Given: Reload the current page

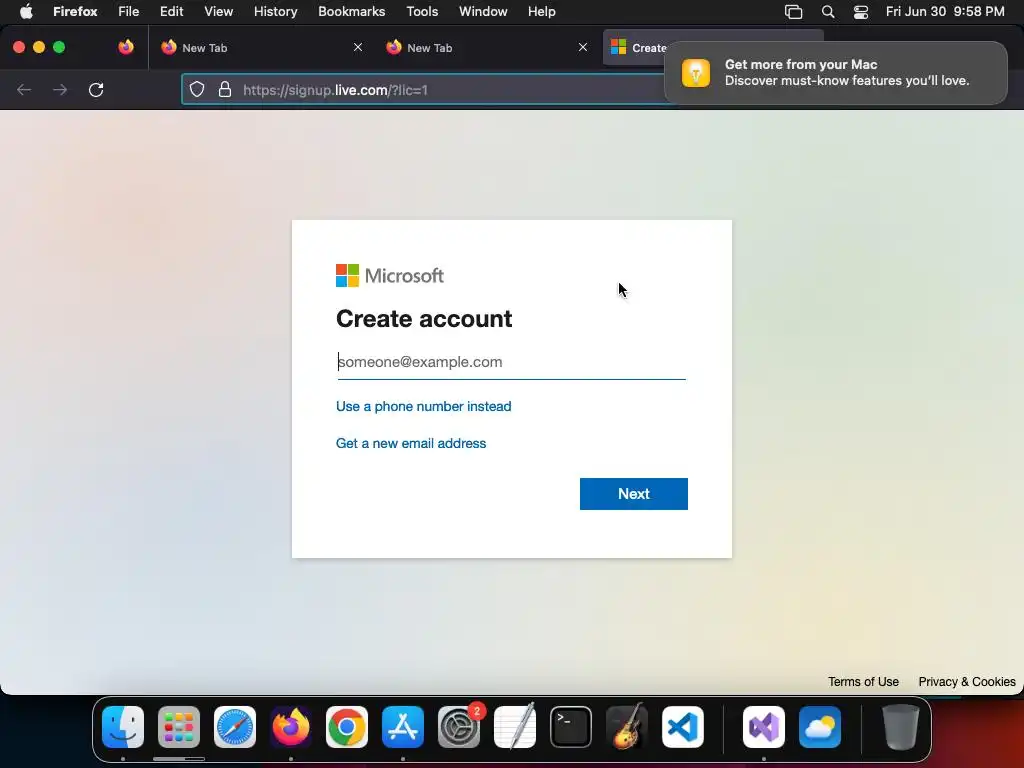Looking at the screenshot, I should coord(96,90).
